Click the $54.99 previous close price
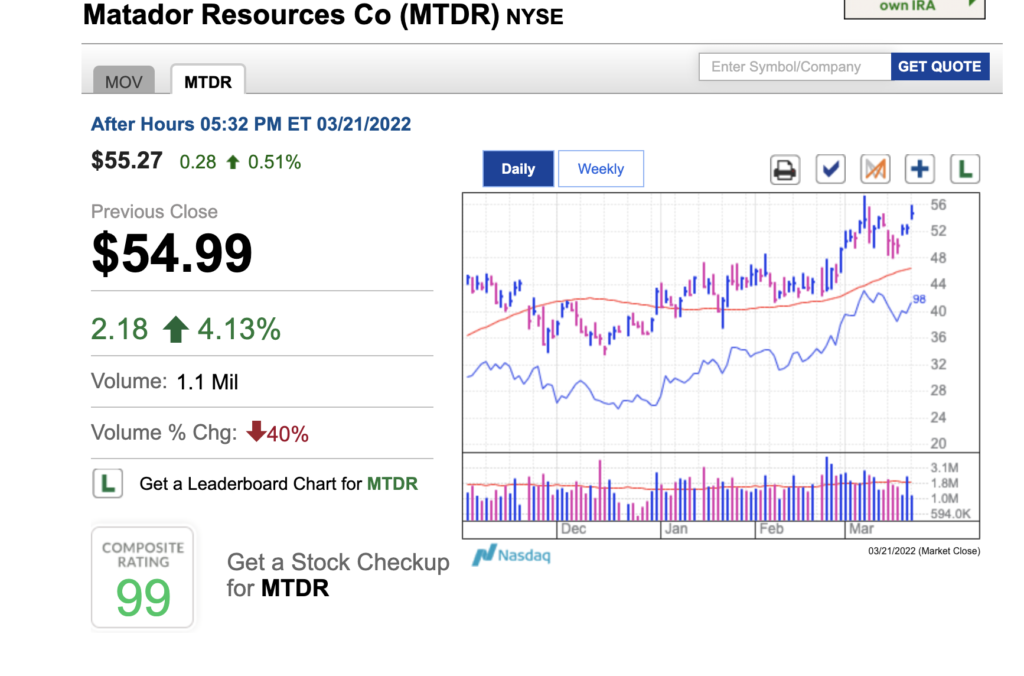Screen dimensions: 1024x676 pyautogui.click(x=172, y=253)
